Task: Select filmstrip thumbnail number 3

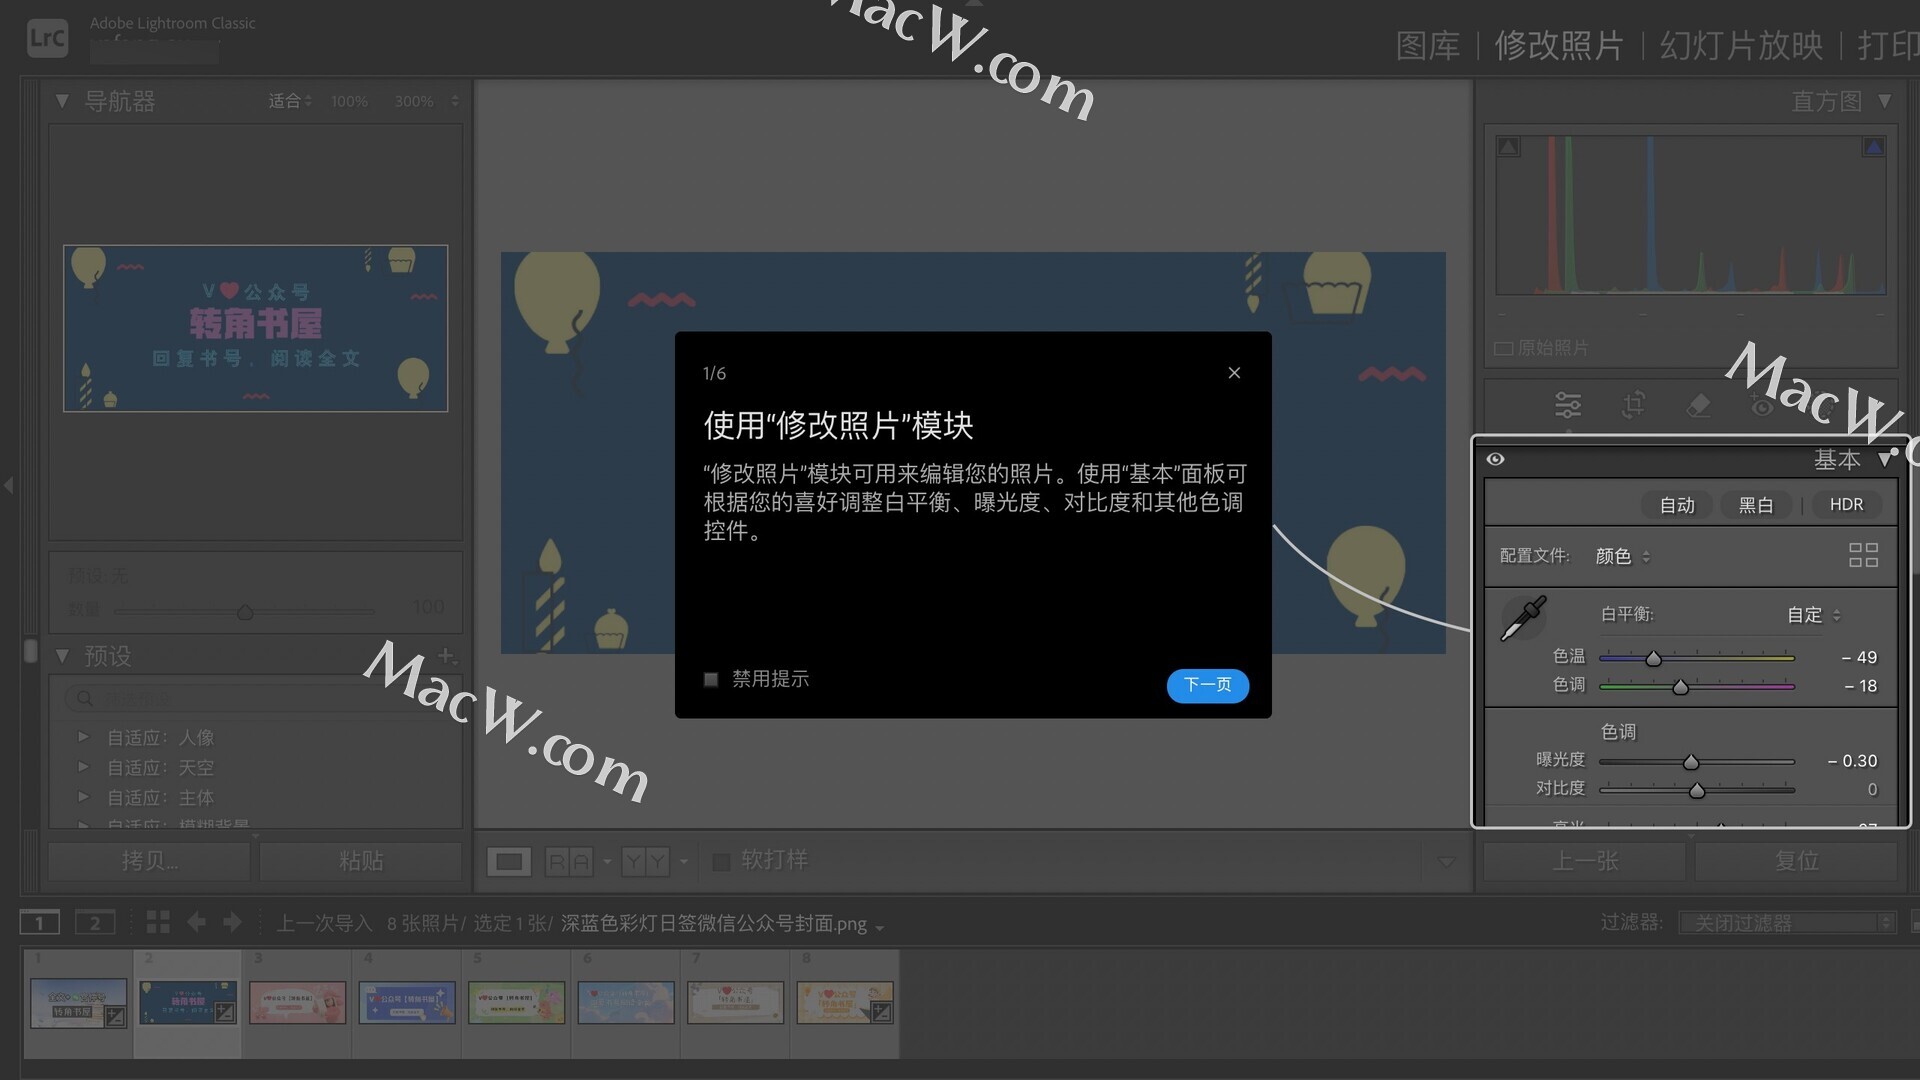Action: (x=297, y=1003)
